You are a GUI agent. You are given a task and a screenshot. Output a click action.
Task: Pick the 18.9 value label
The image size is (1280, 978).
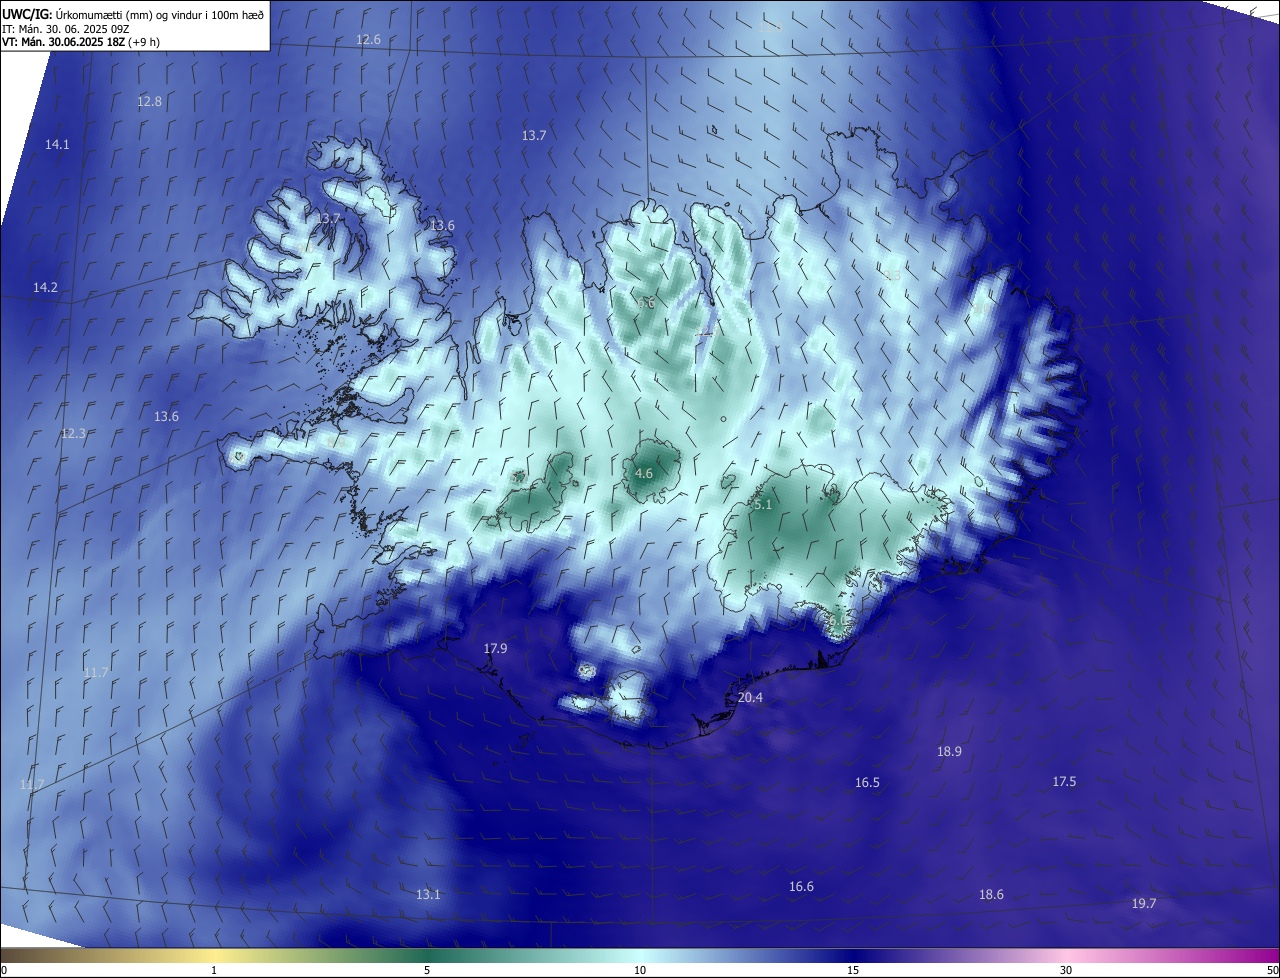(x=949, y=752)
